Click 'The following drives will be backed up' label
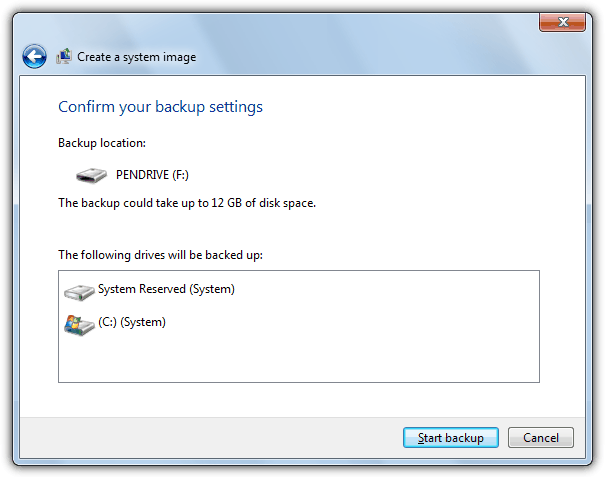605x477 pixels. [x=160, y=255]
